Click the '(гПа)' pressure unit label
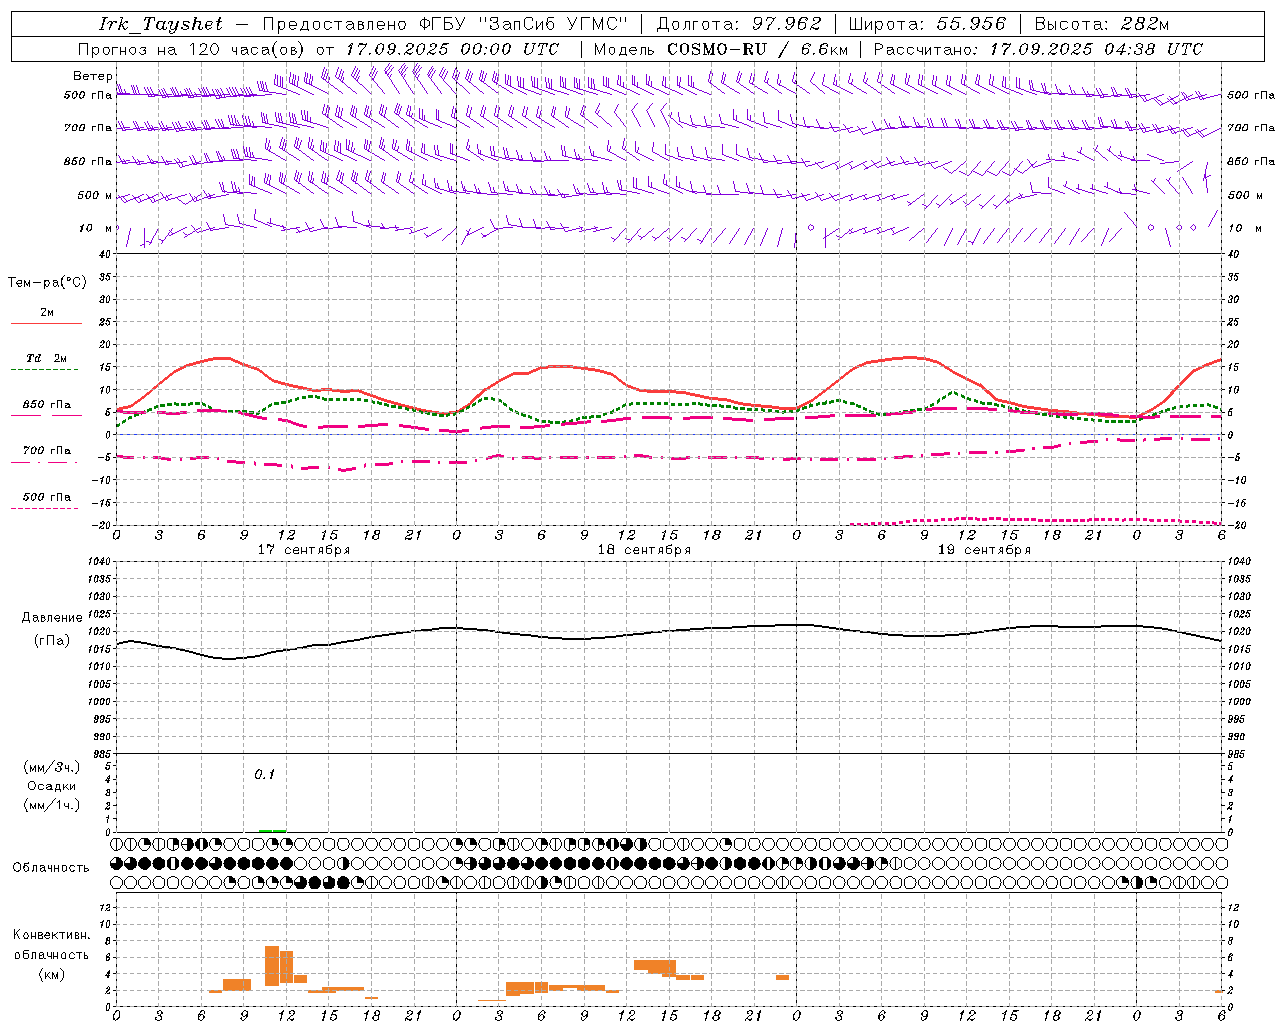Image resolution: width=1280 pixels, height=1024 pixels. (52, 641)
